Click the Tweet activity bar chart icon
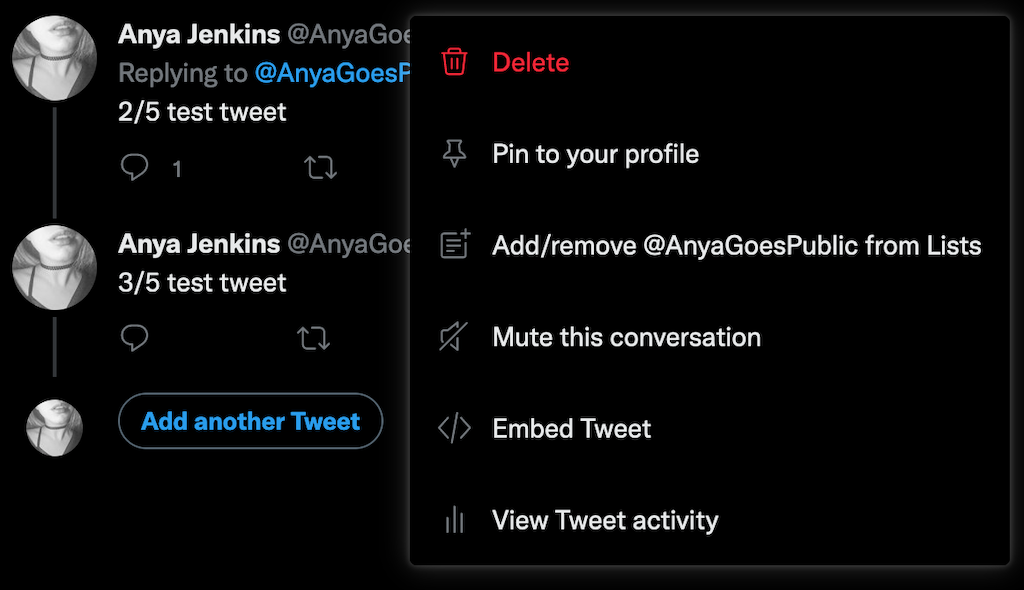The height and width of the screenshot is (590, 1024). pyautogui.click(x=454, y=520)
